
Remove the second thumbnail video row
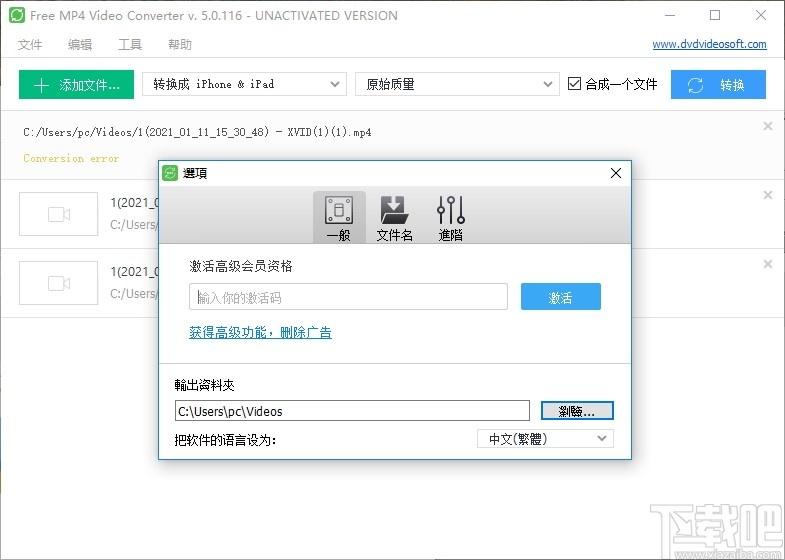[767, 264]
